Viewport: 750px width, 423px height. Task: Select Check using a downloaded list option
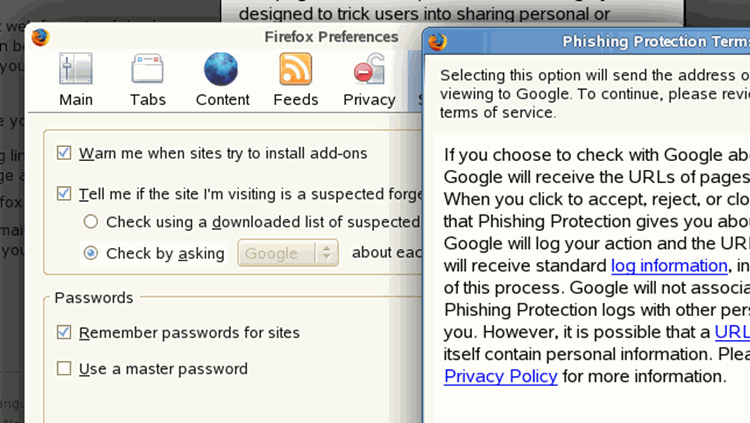click(91, 222)
